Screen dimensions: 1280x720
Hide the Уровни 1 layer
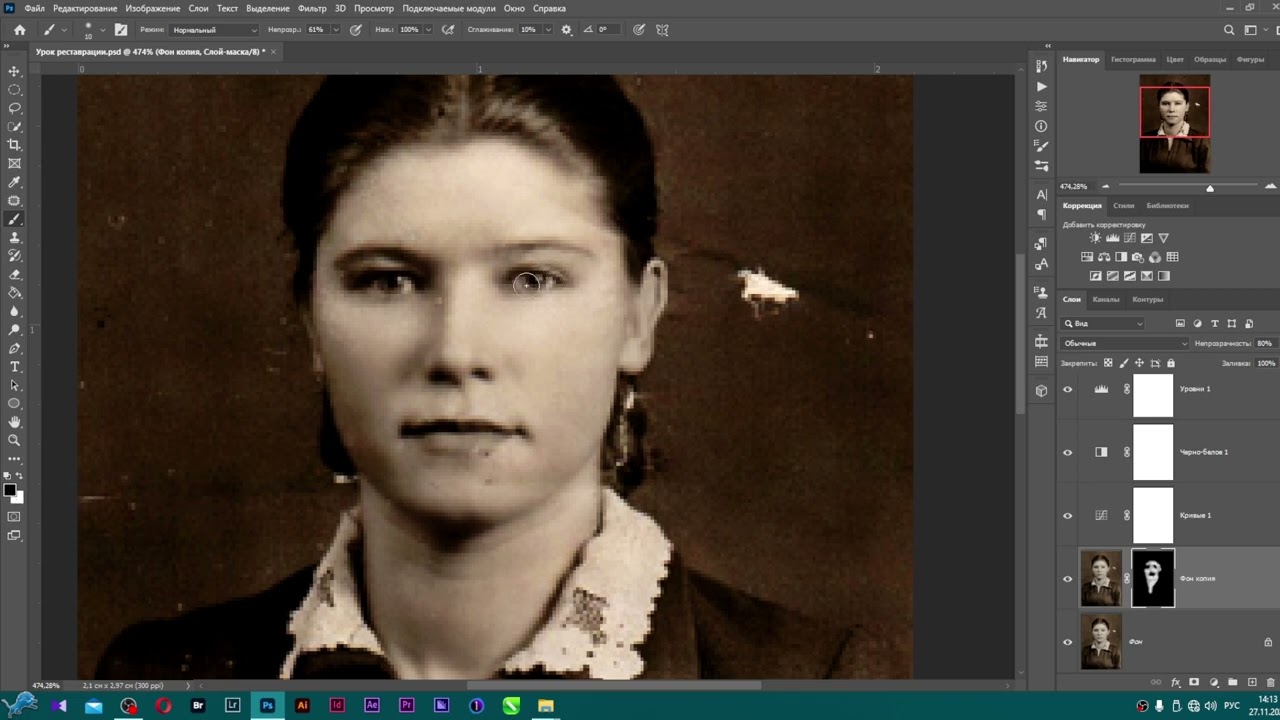click(1067, 389)
